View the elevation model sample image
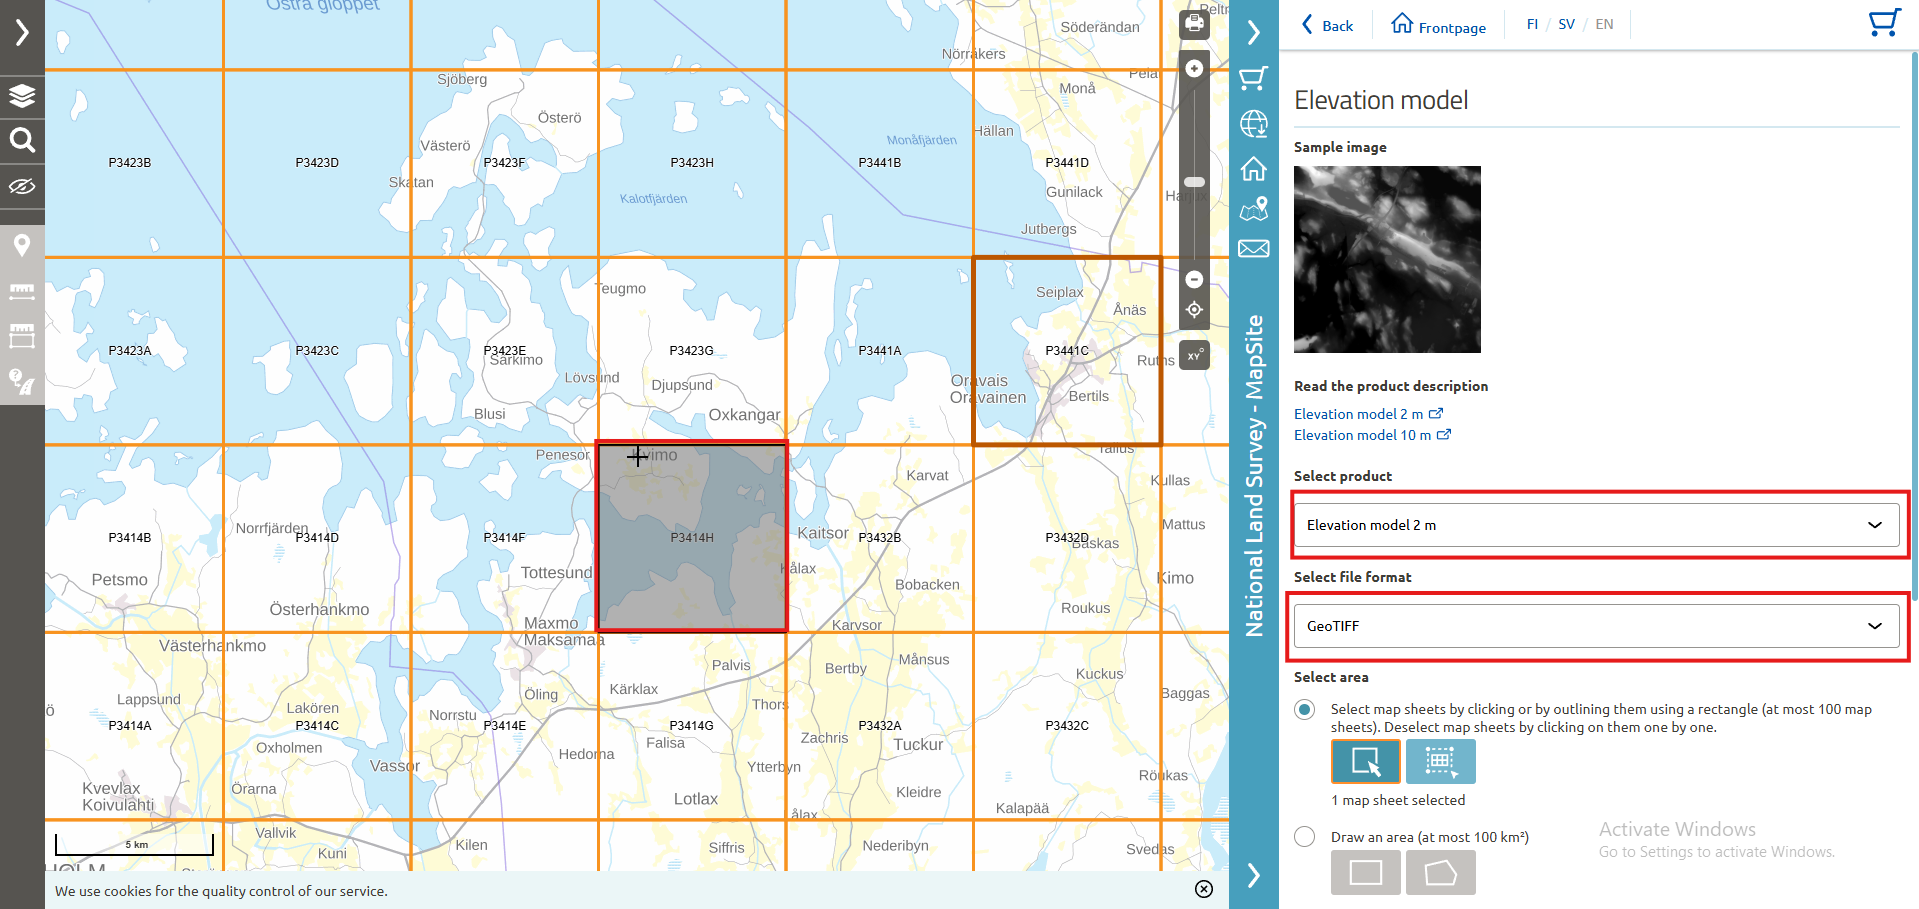This screenshot has width=1919, height=909. pyautogui.click(x=1387, y=259)
